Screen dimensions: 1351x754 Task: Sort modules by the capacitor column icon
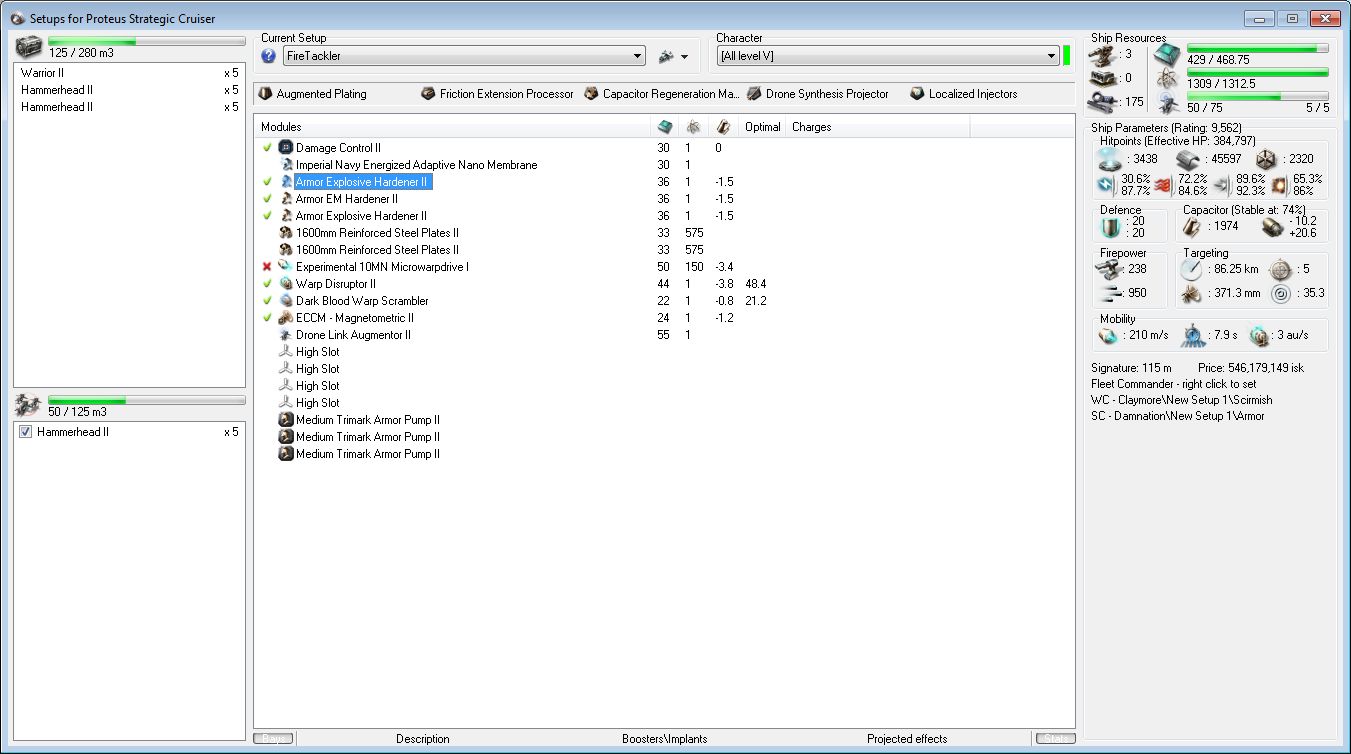coord(722,127)
